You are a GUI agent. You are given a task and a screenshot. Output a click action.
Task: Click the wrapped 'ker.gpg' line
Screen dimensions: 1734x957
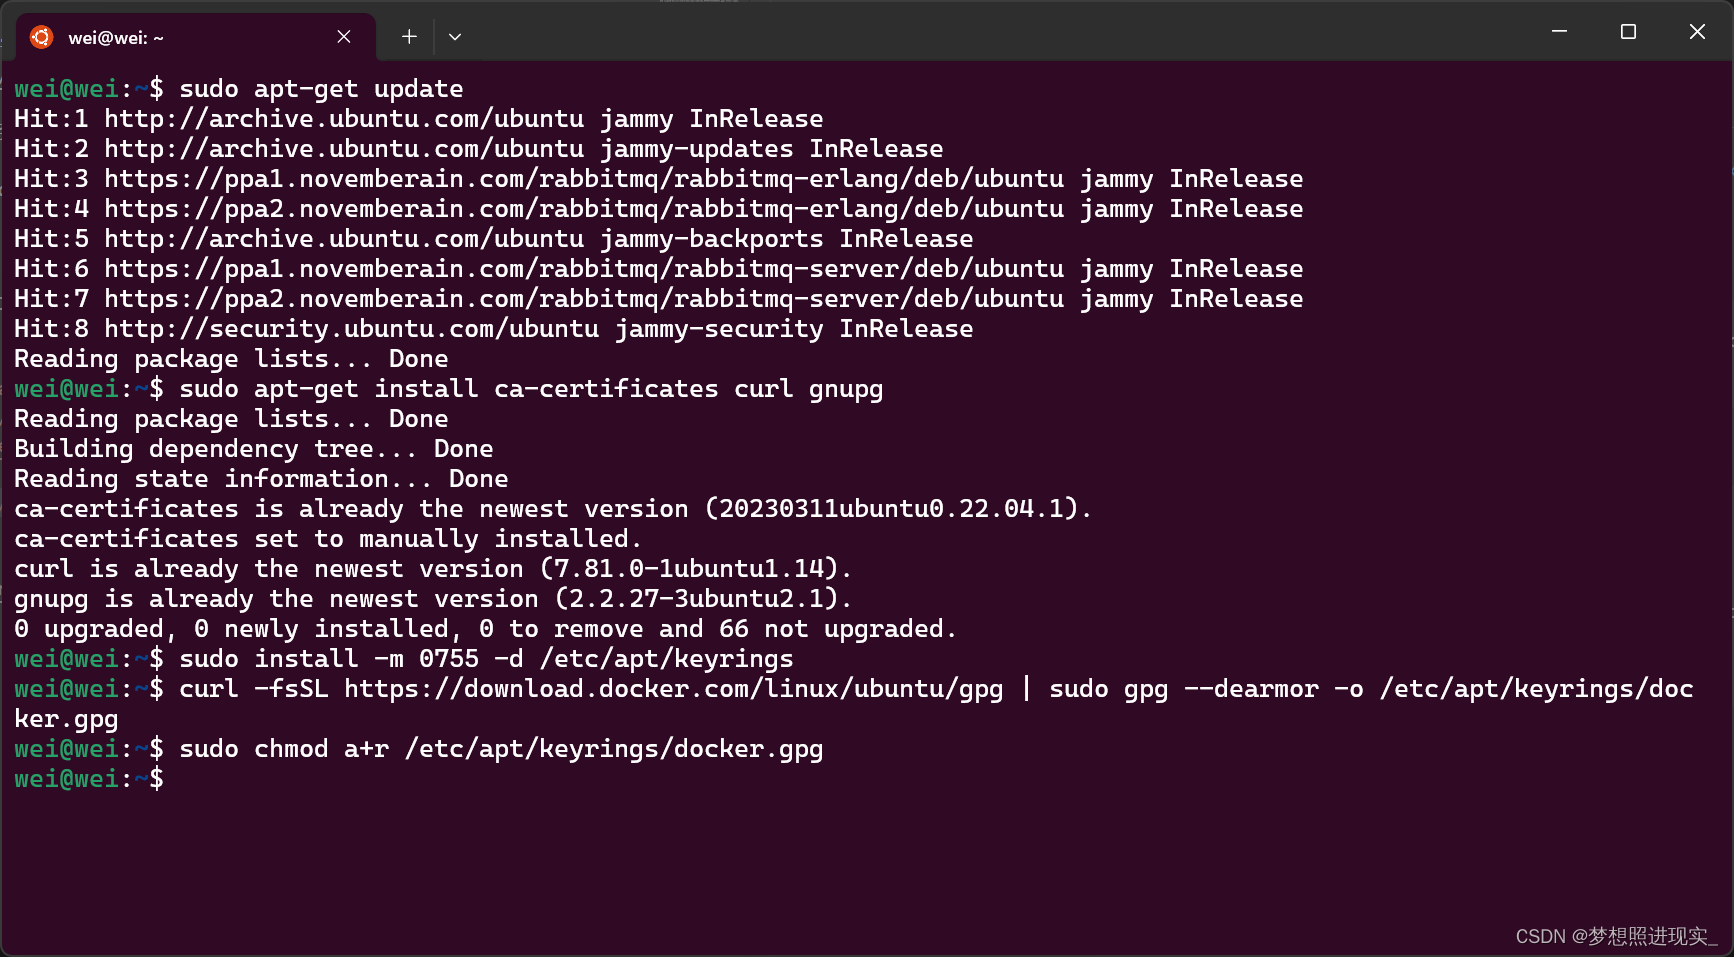(x=66, y=719)
